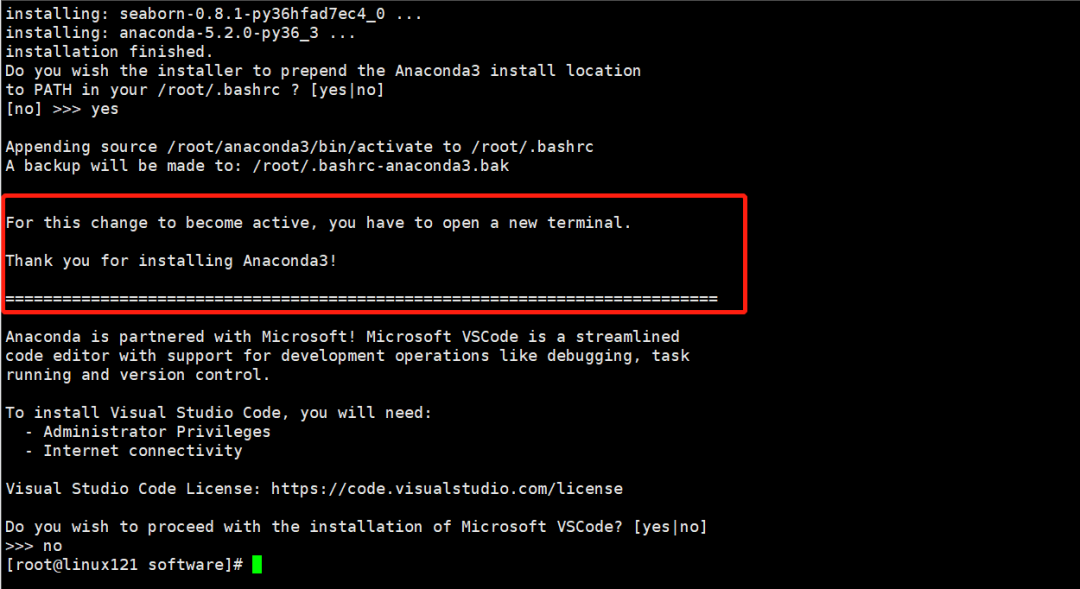
Task: Click the 'Administrator Privileges' bullet item
Action: [157, 432]
